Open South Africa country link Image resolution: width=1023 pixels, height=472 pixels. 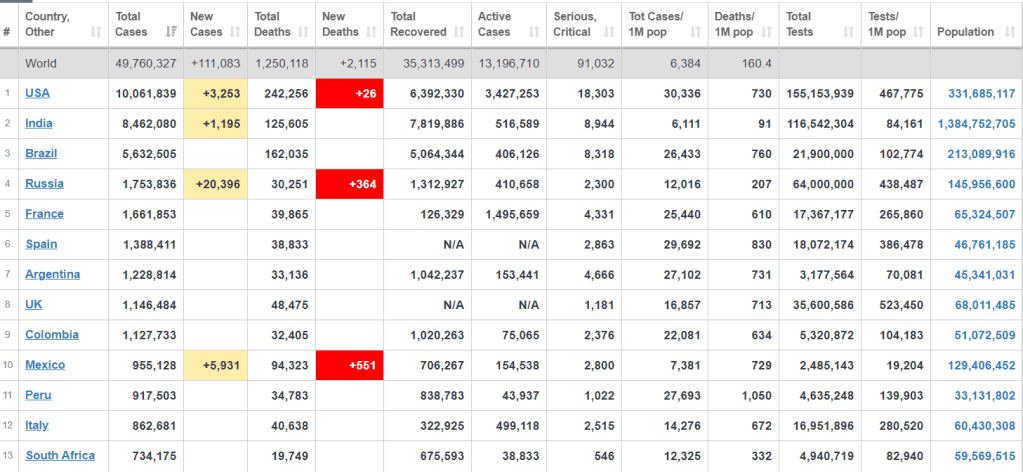(60, 456)
